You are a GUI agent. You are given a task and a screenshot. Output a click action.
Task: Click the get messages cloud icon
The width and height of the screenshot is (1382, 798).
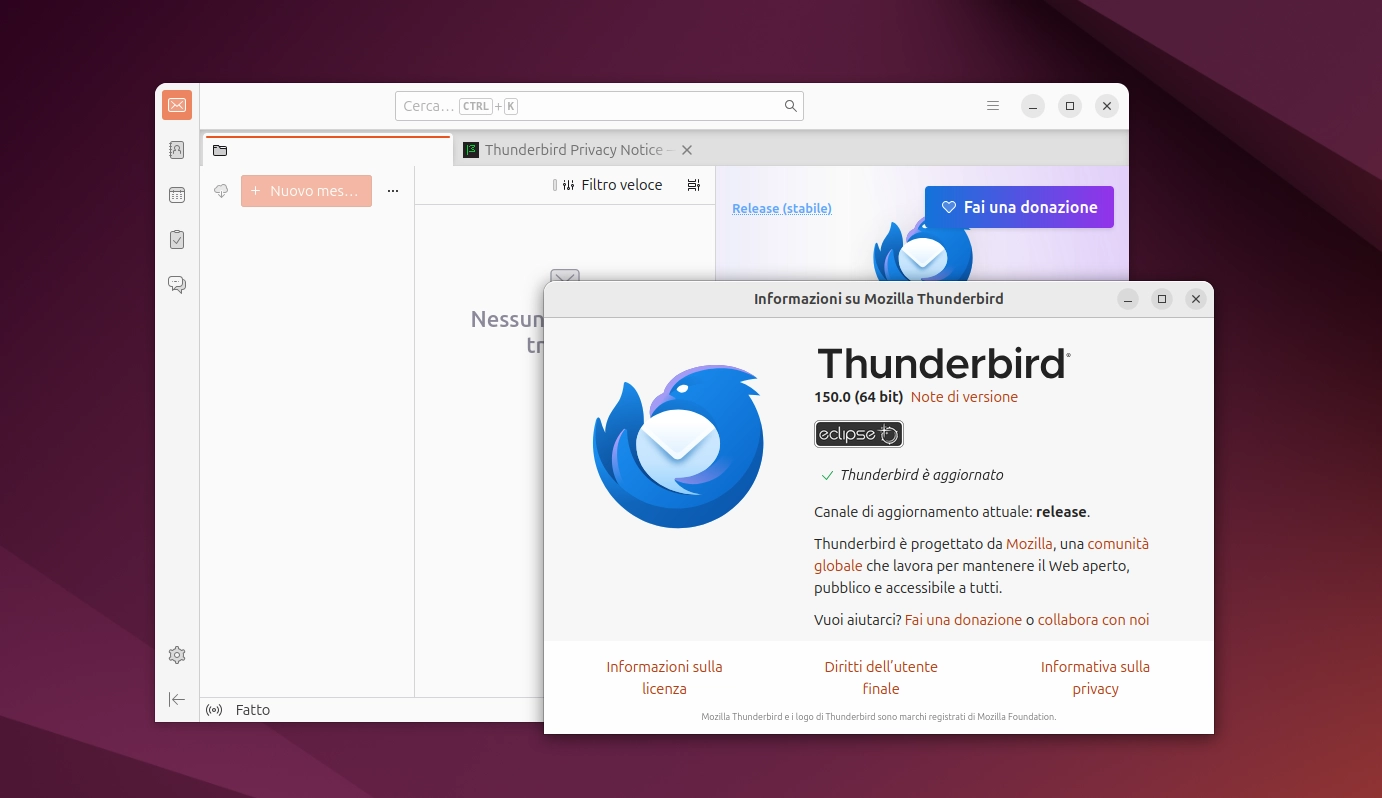[221, 191]
